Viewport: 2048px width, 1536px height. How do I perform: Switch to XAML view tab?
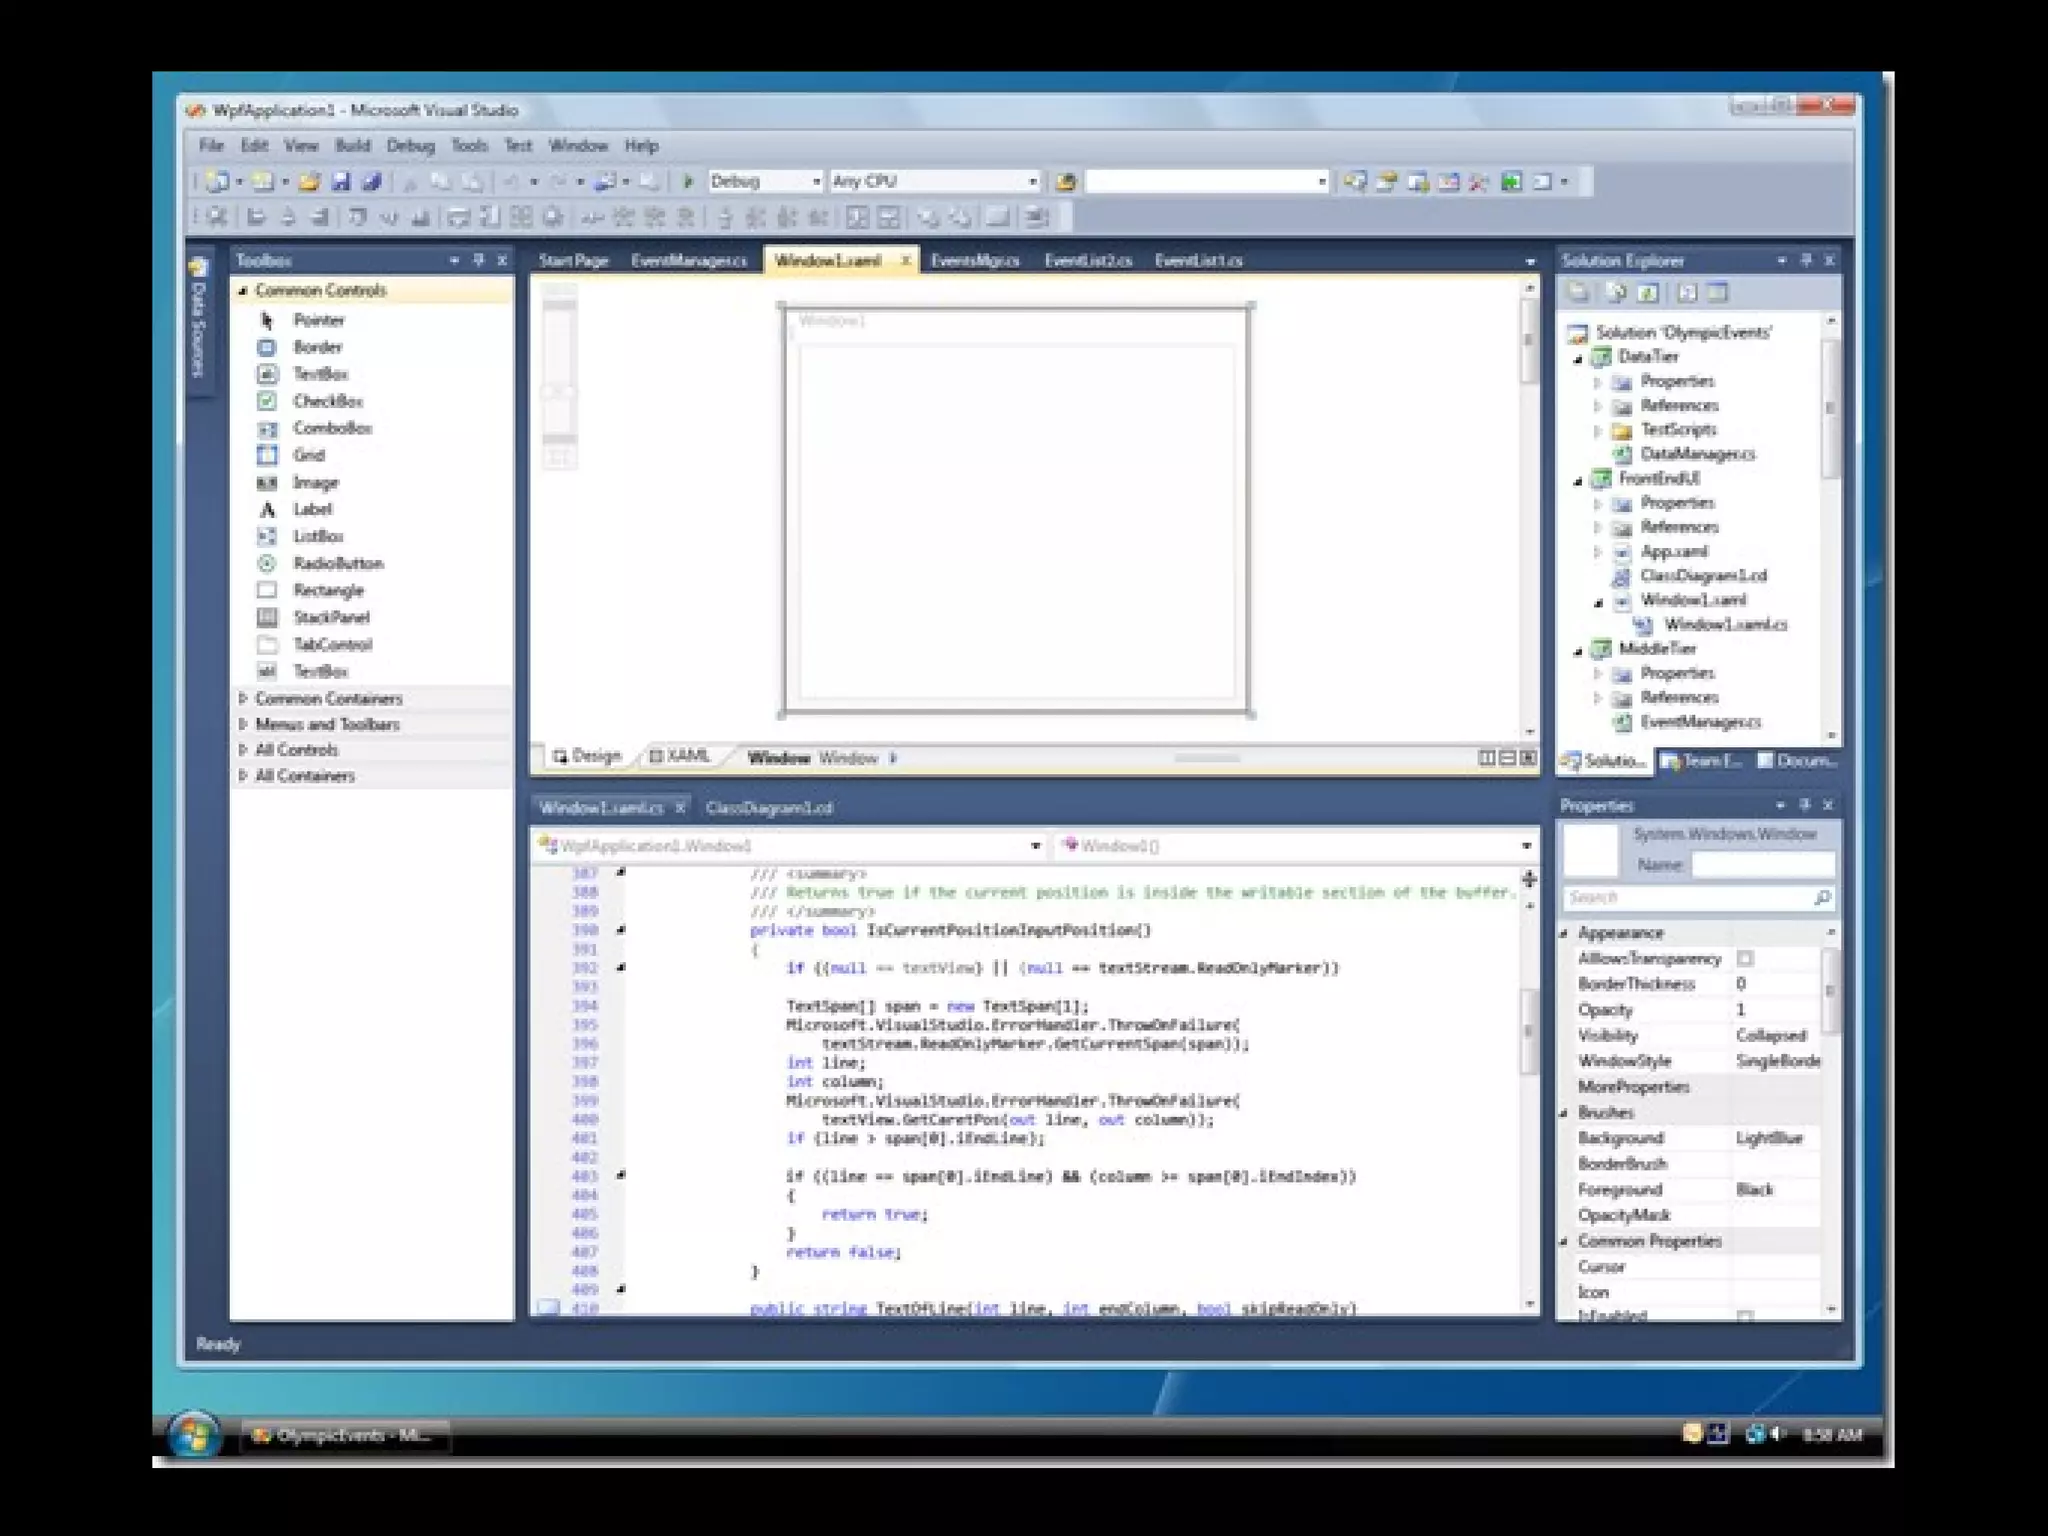680,756
